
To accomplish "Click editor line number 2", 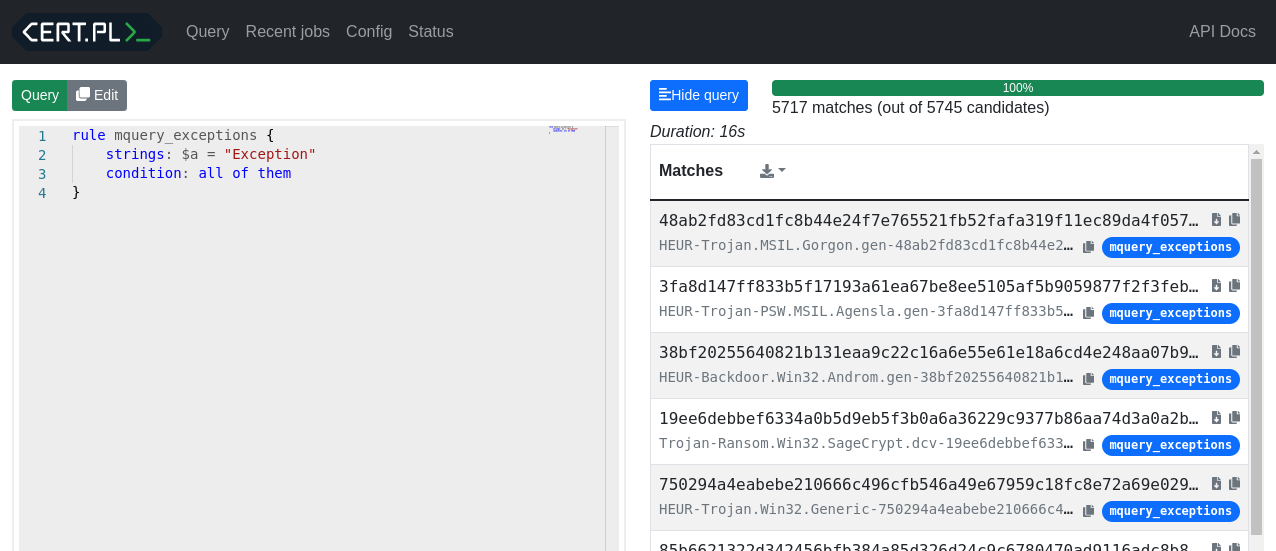I will (x=42, y=155).
